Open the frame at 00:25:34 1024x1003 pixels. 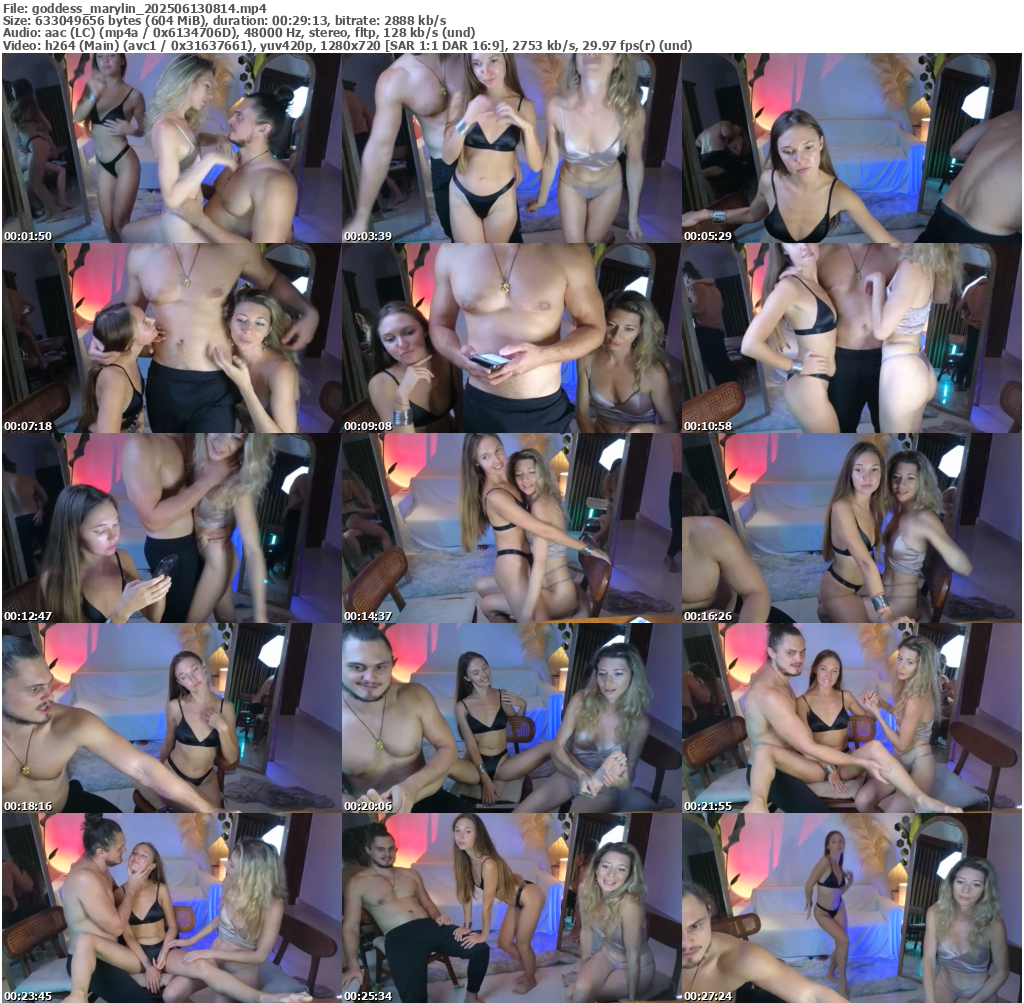click(511, 908)
